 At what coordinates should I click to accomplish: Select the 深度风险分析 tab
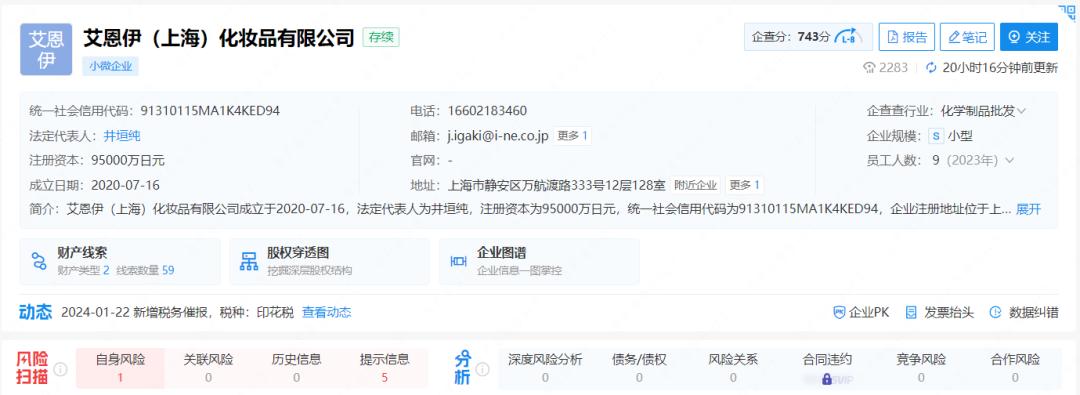546,368
